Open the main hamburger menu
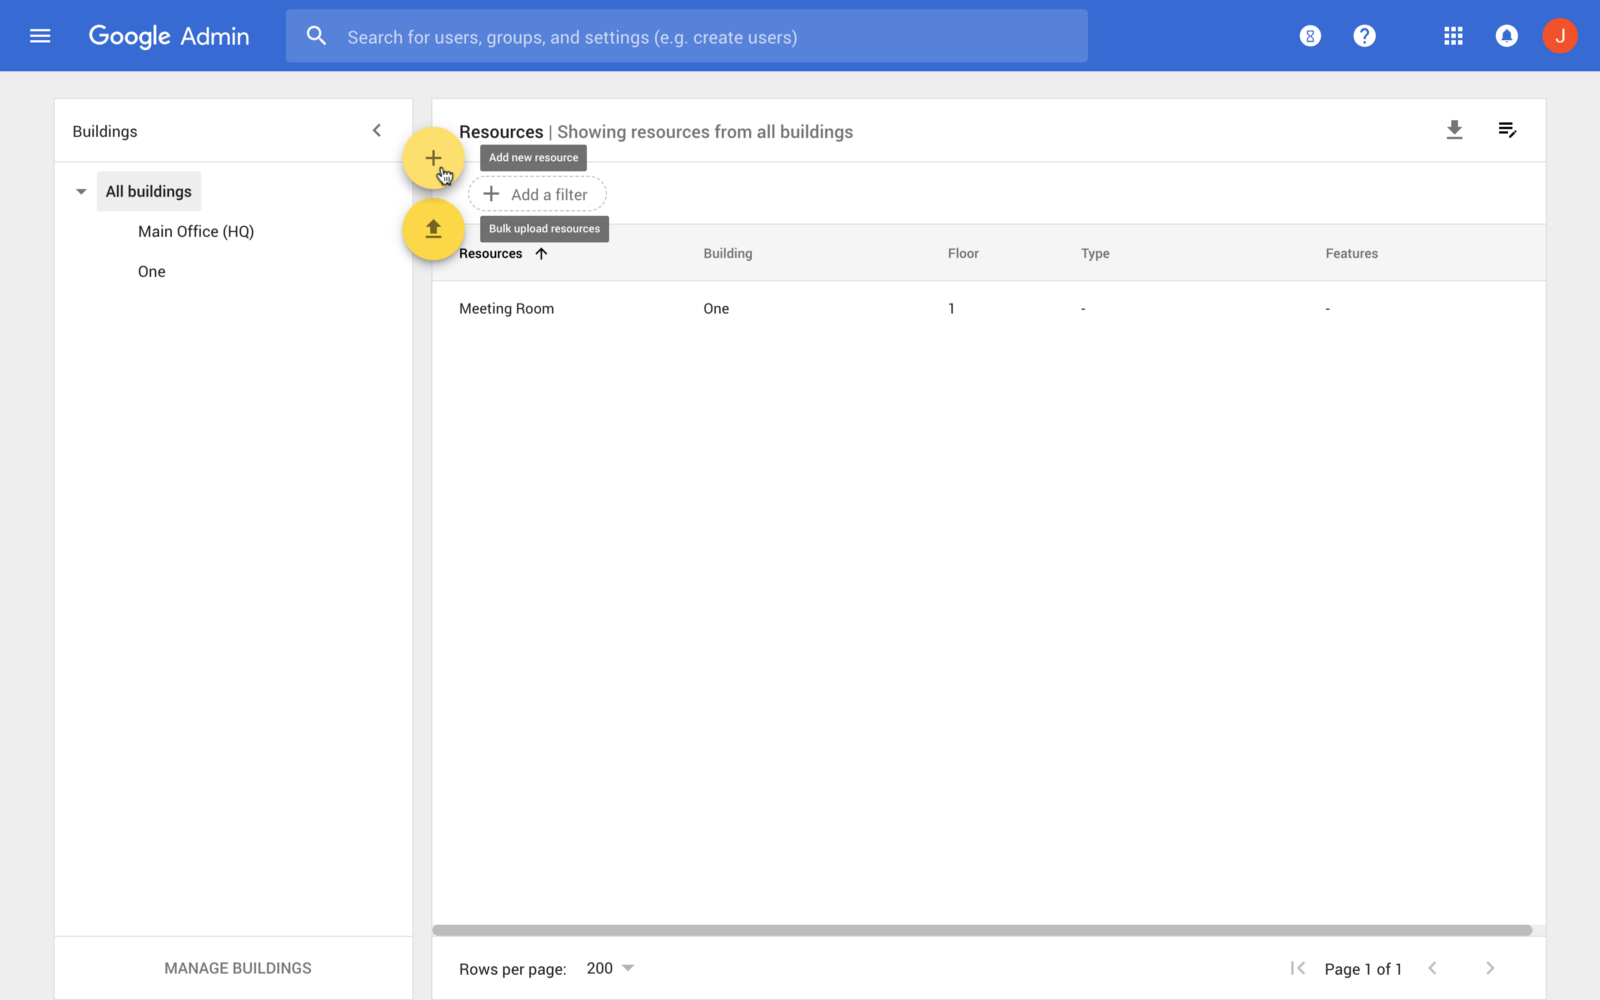1600x1000 pixels. 40,36
